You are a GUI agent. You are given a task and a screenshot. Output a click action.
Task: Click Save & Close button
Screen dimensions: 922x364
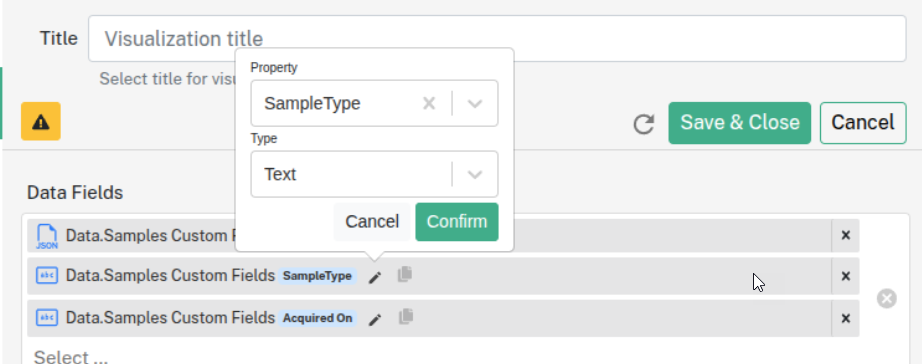(x=740, y=122)
